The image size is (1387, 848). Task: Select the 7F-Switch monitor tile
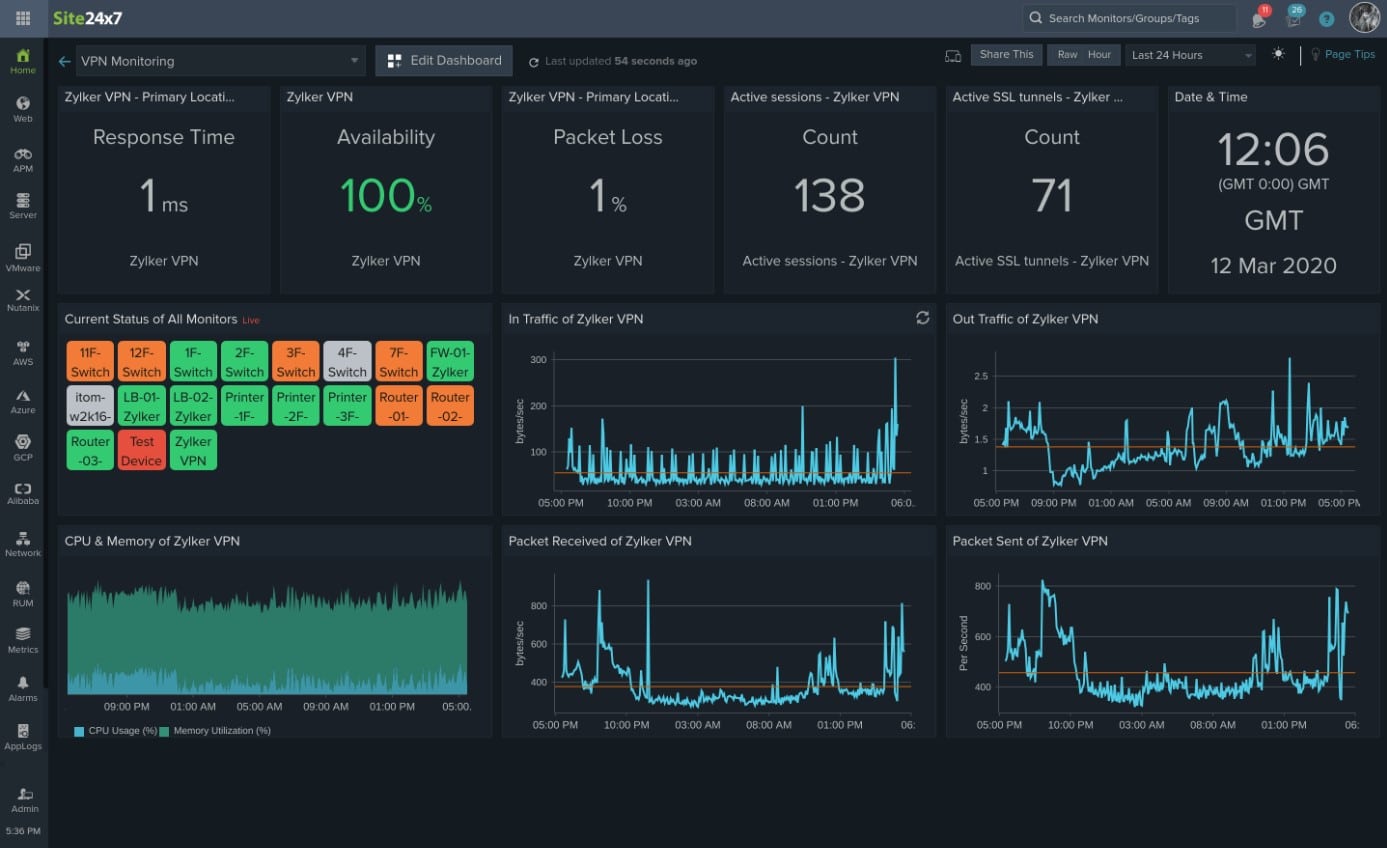click(399, 361)
